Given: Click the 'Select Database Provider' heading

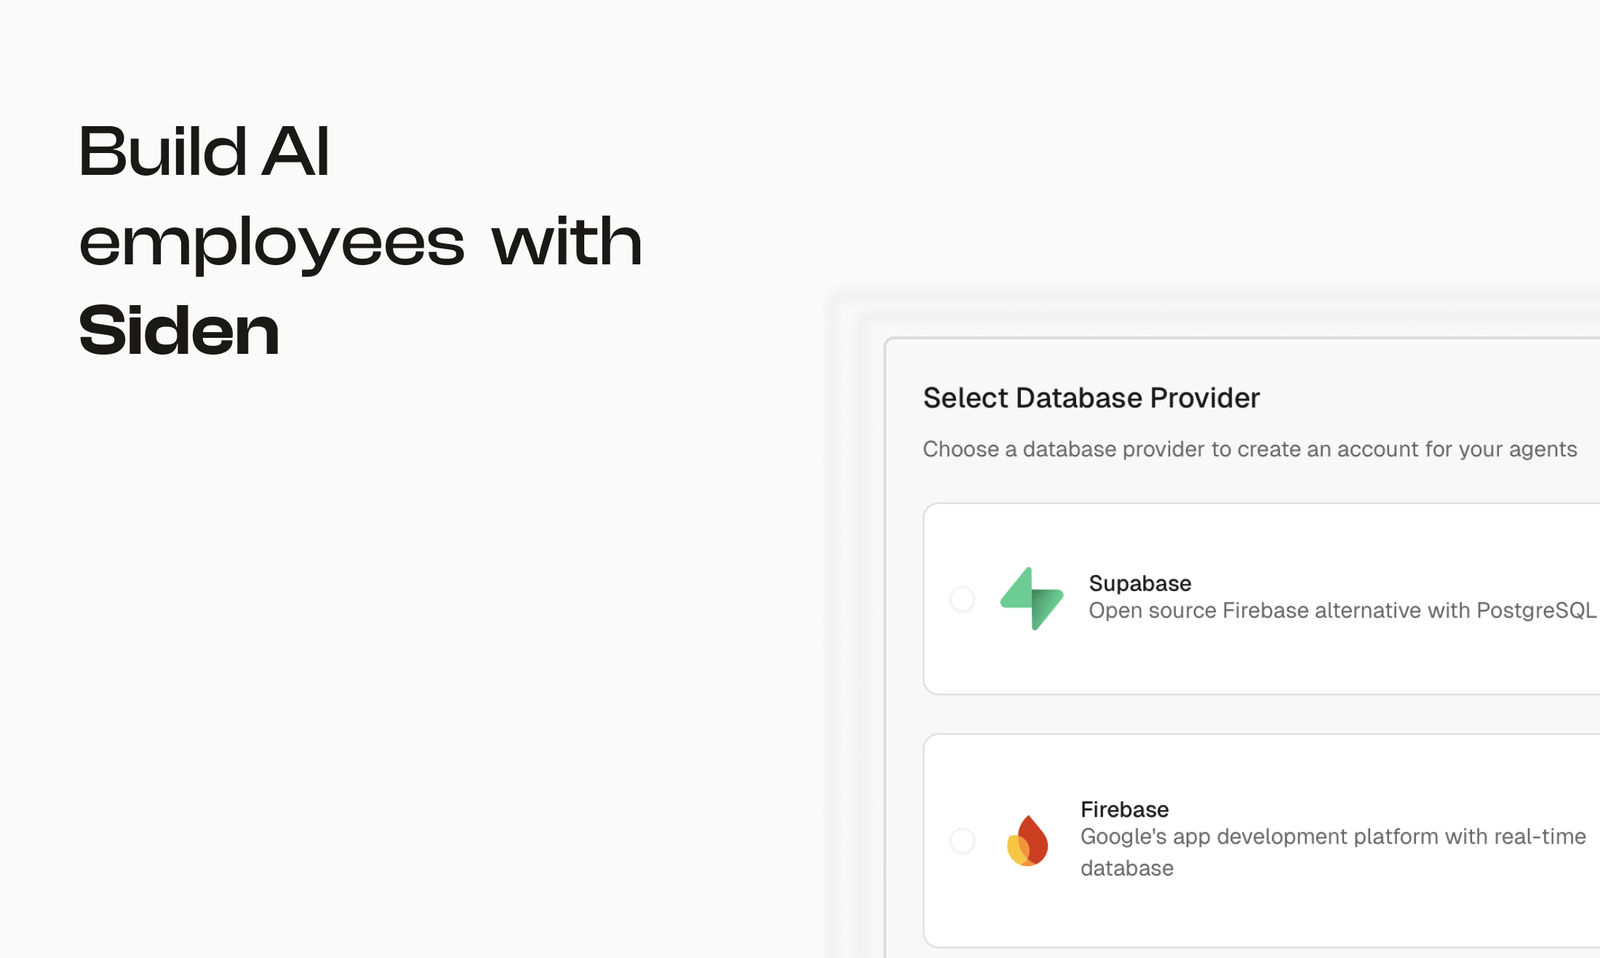Looking at the screenshot, I should coord(1091,398).
